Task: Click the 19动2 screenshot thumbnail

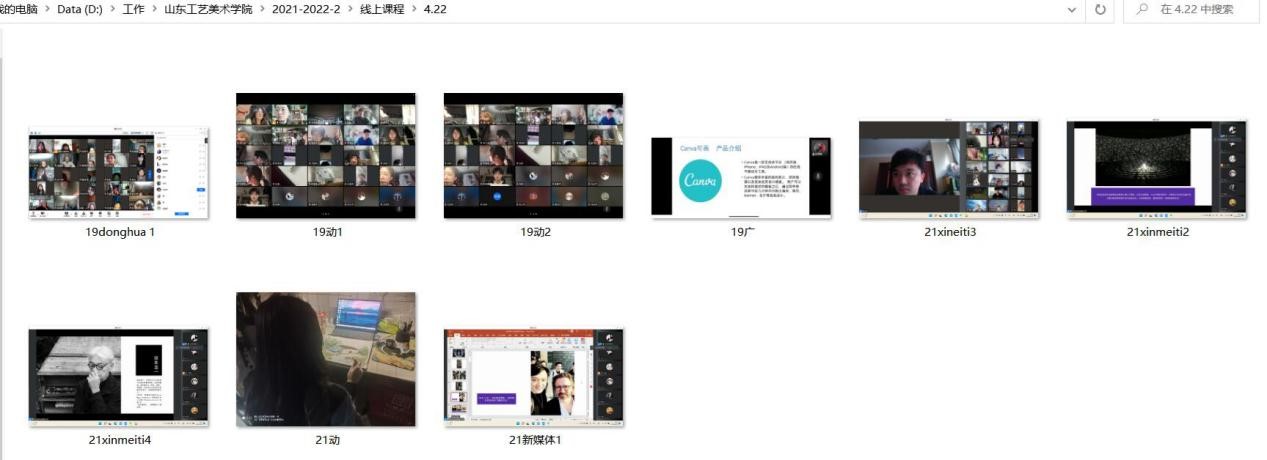Action: 533,156
